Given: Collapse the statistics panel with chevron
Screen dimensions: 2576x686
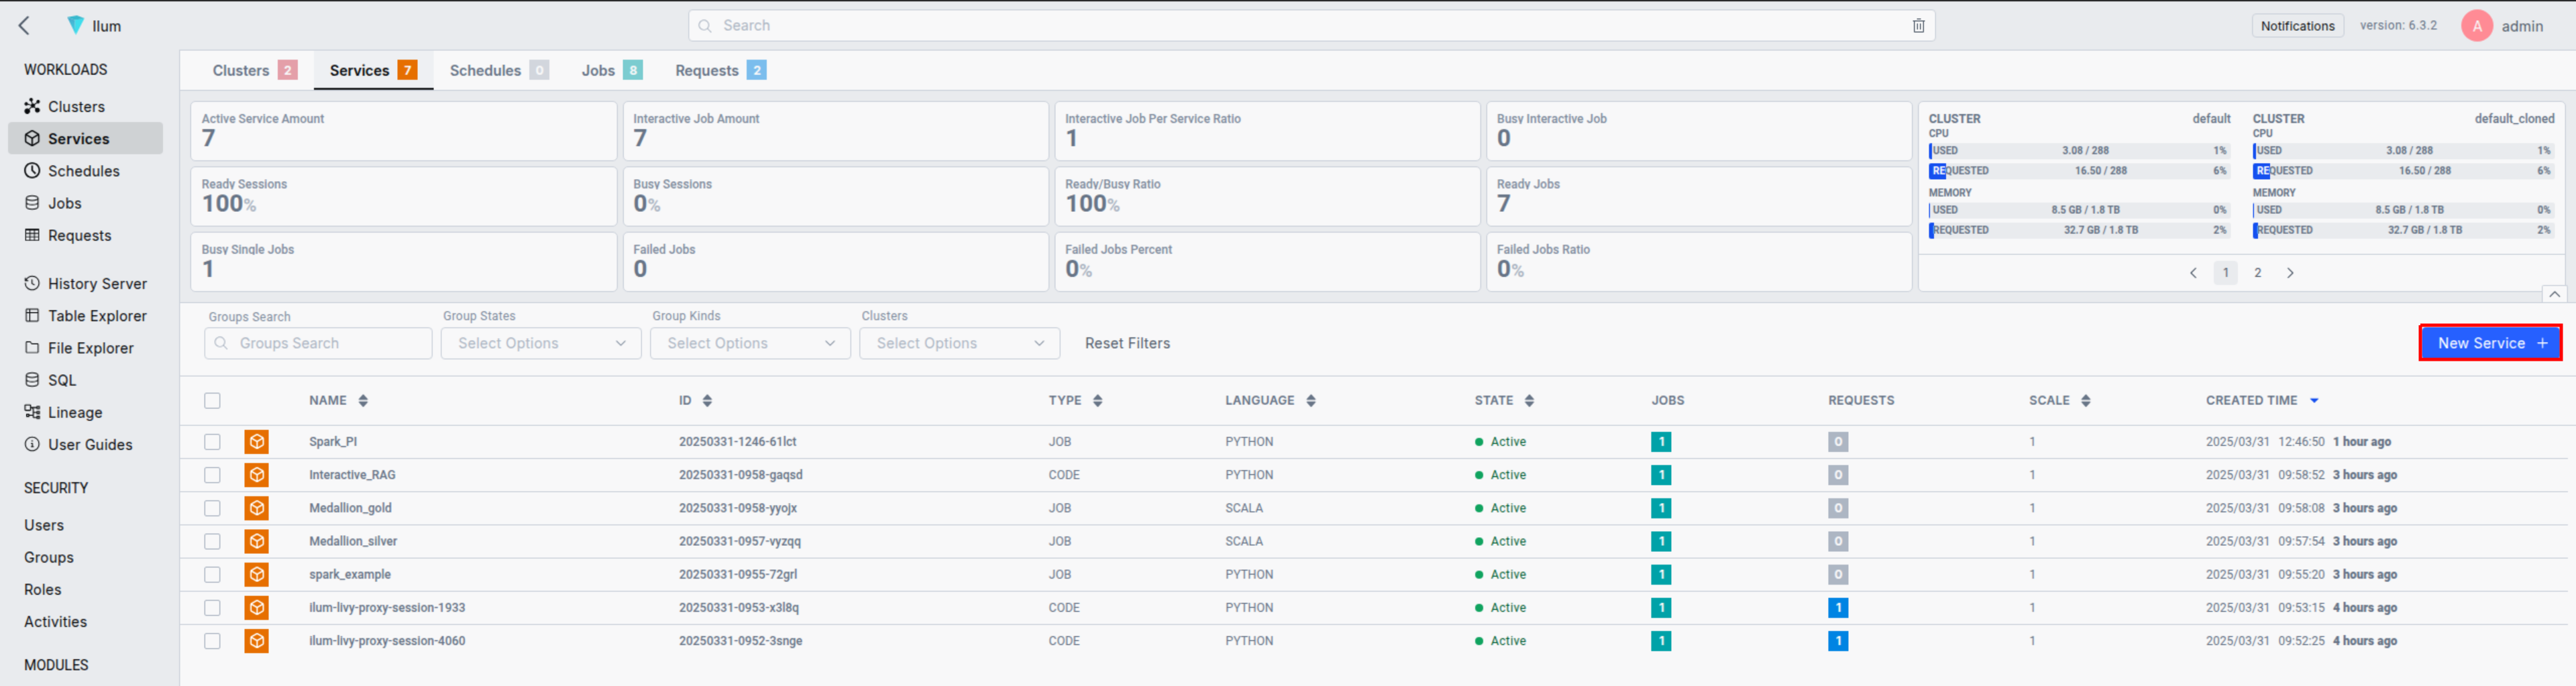Looking at the screenshot, I should pyautogui.click(x=2554, y=294).
